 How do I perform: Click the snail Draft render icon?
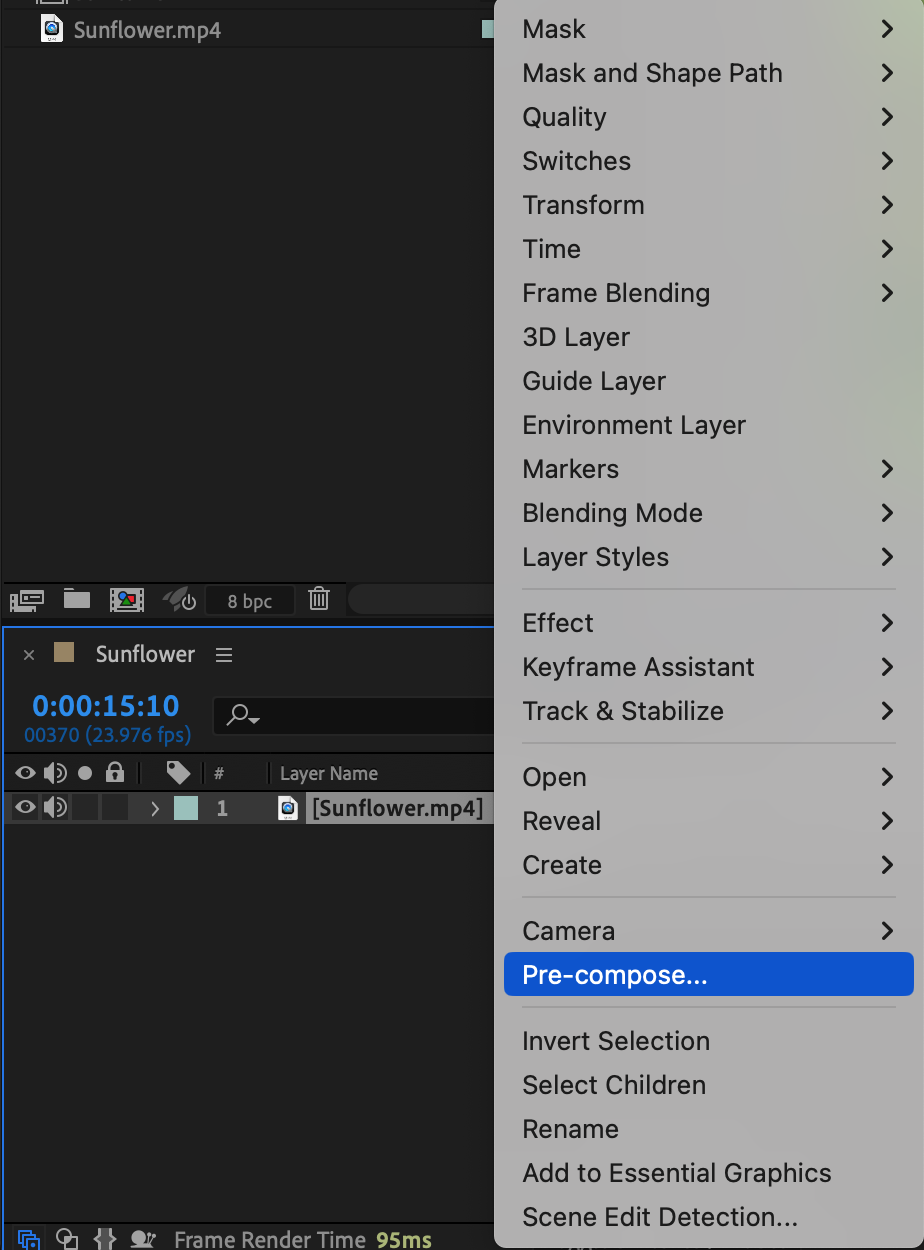(x=143, y=1238)
